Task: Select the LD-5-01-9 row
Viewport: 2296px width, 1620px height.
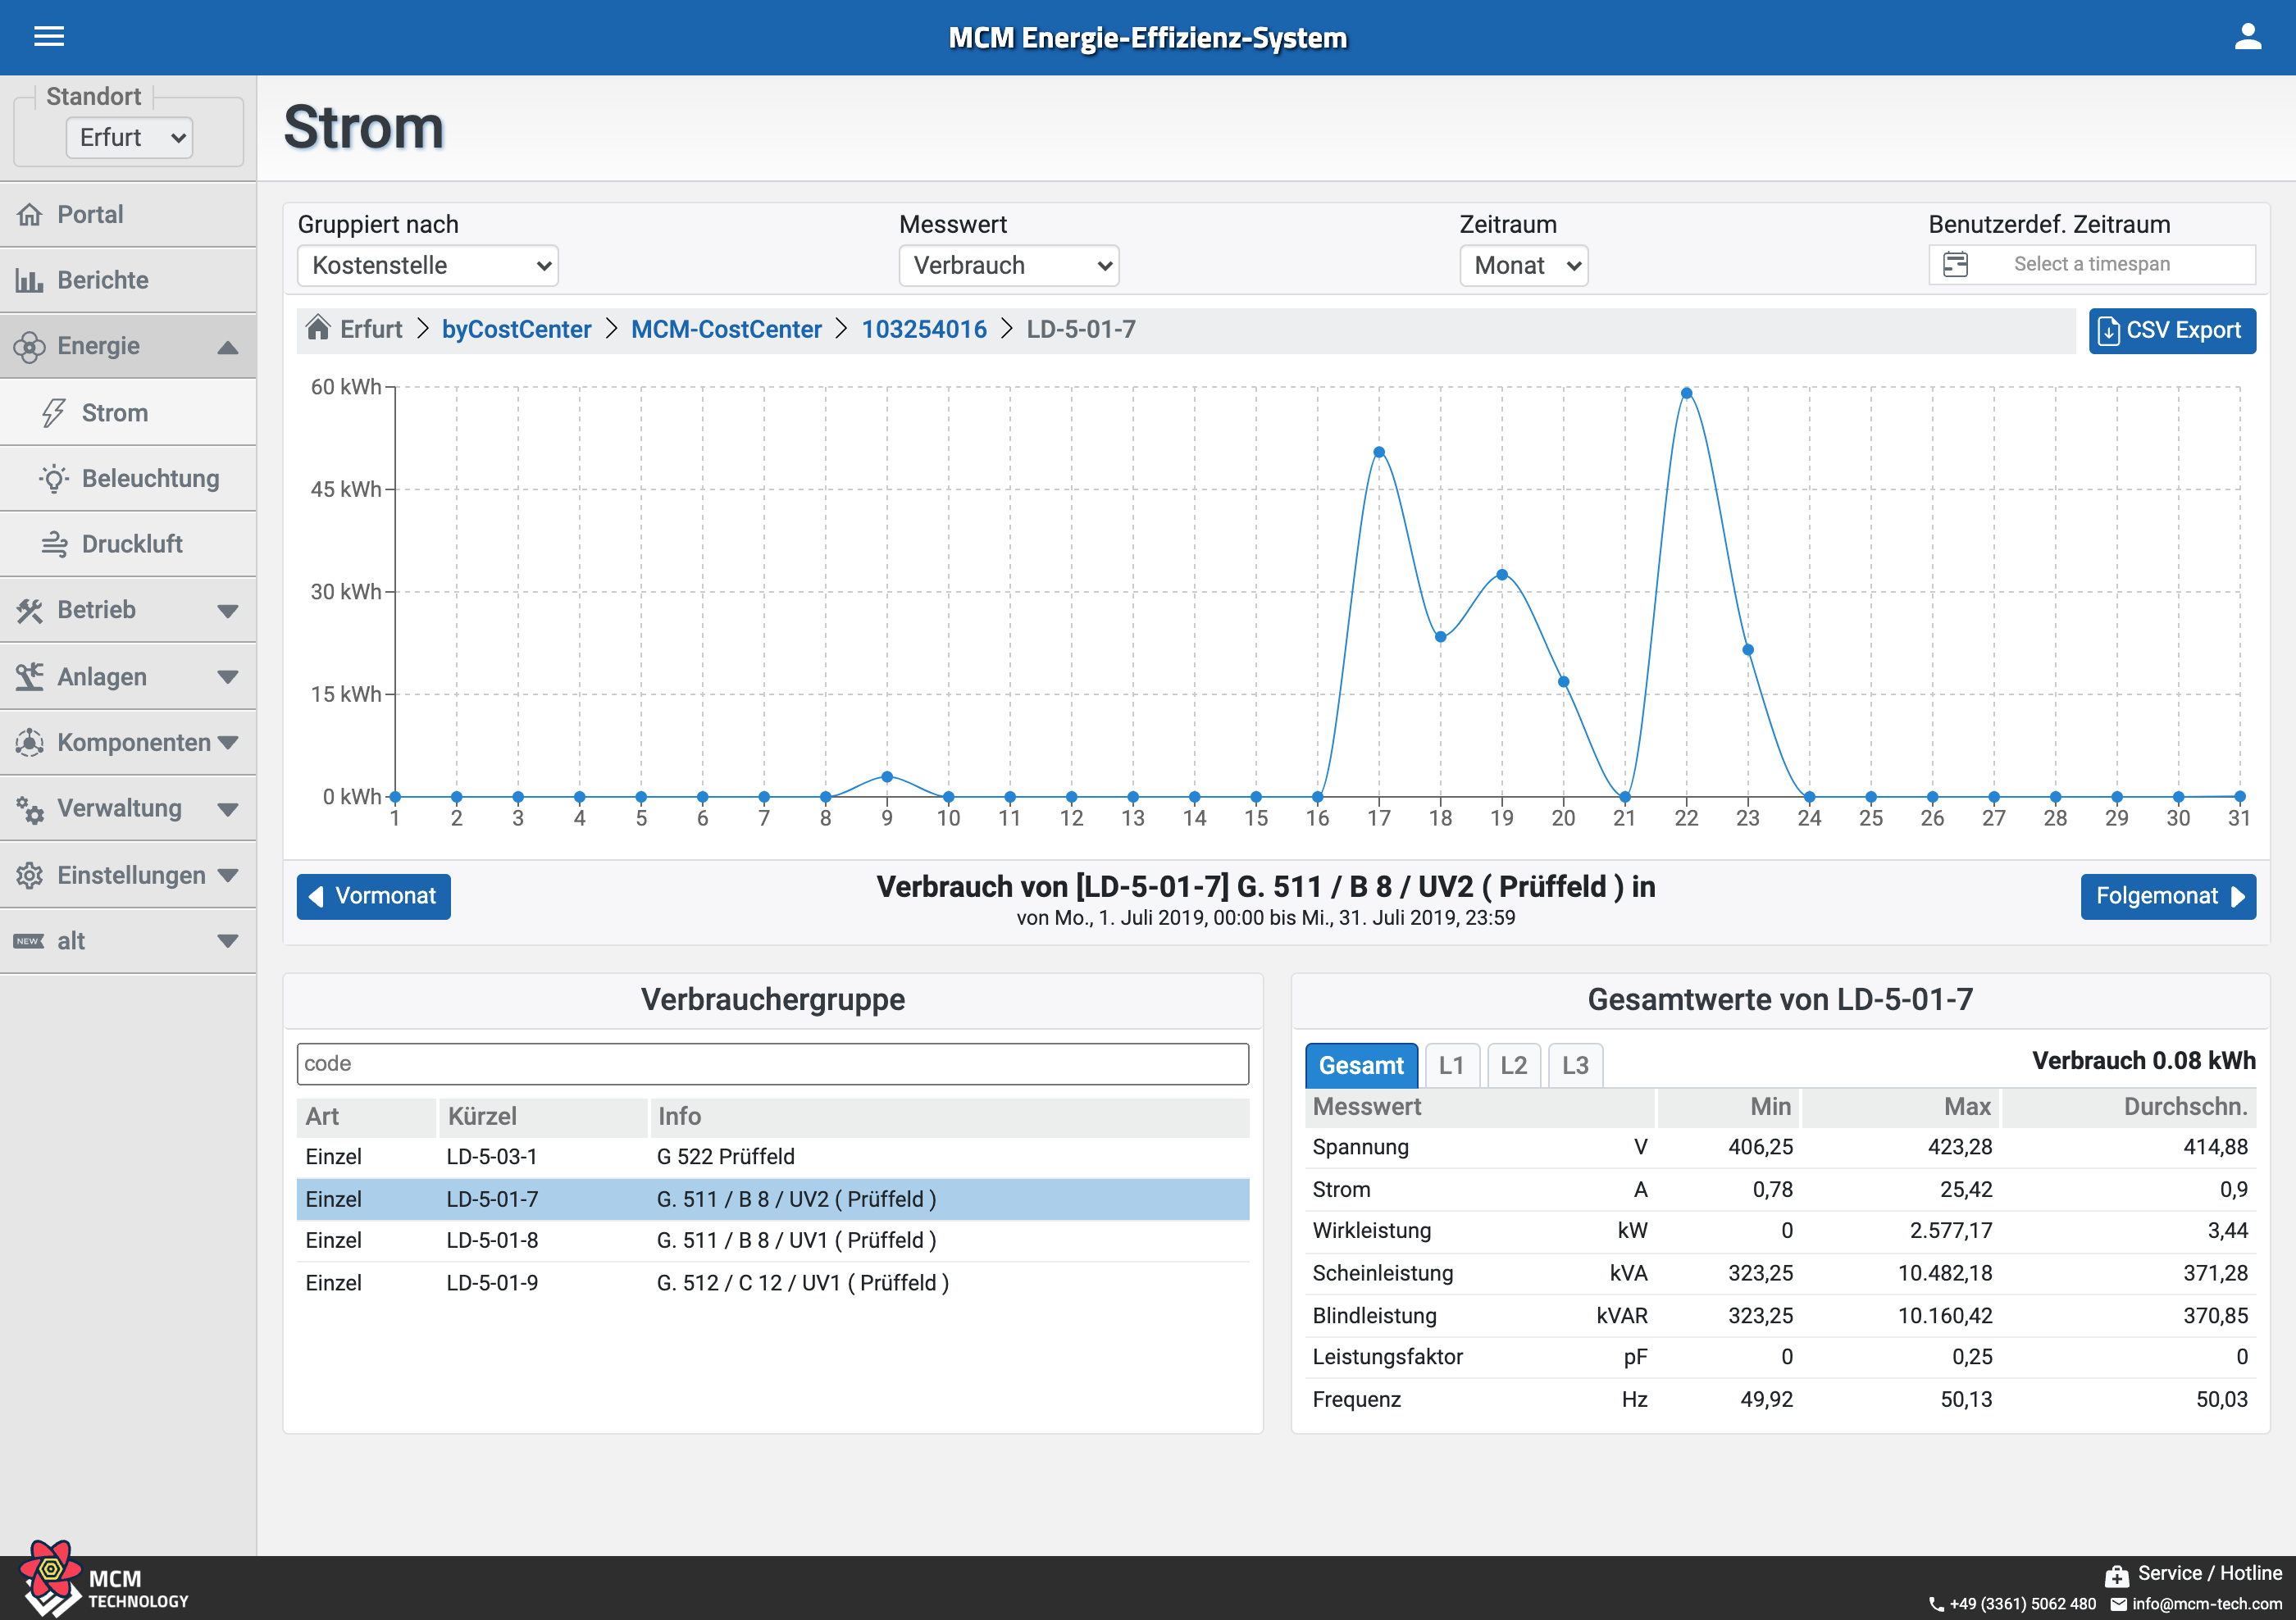Action: (772, 1284)
